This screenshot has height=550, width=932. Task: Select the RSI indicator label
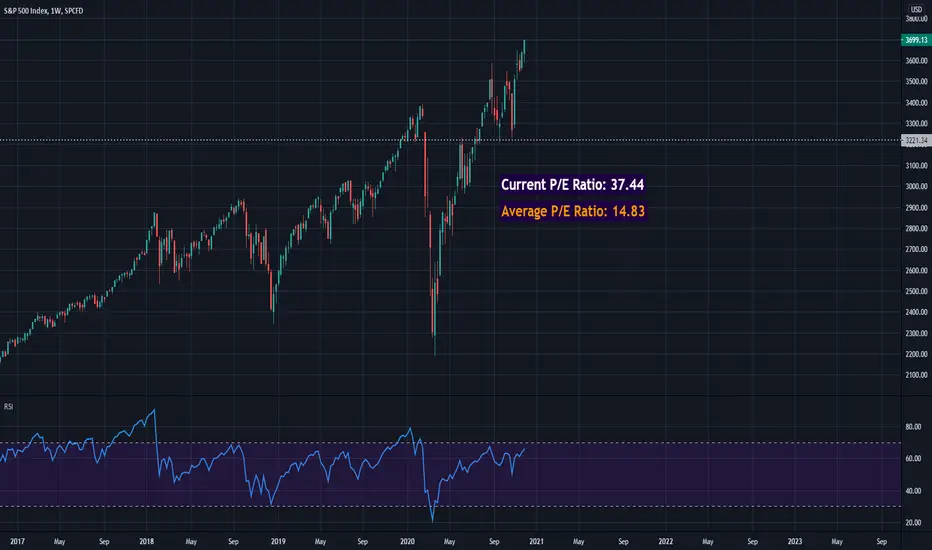(x=8, y=407)
